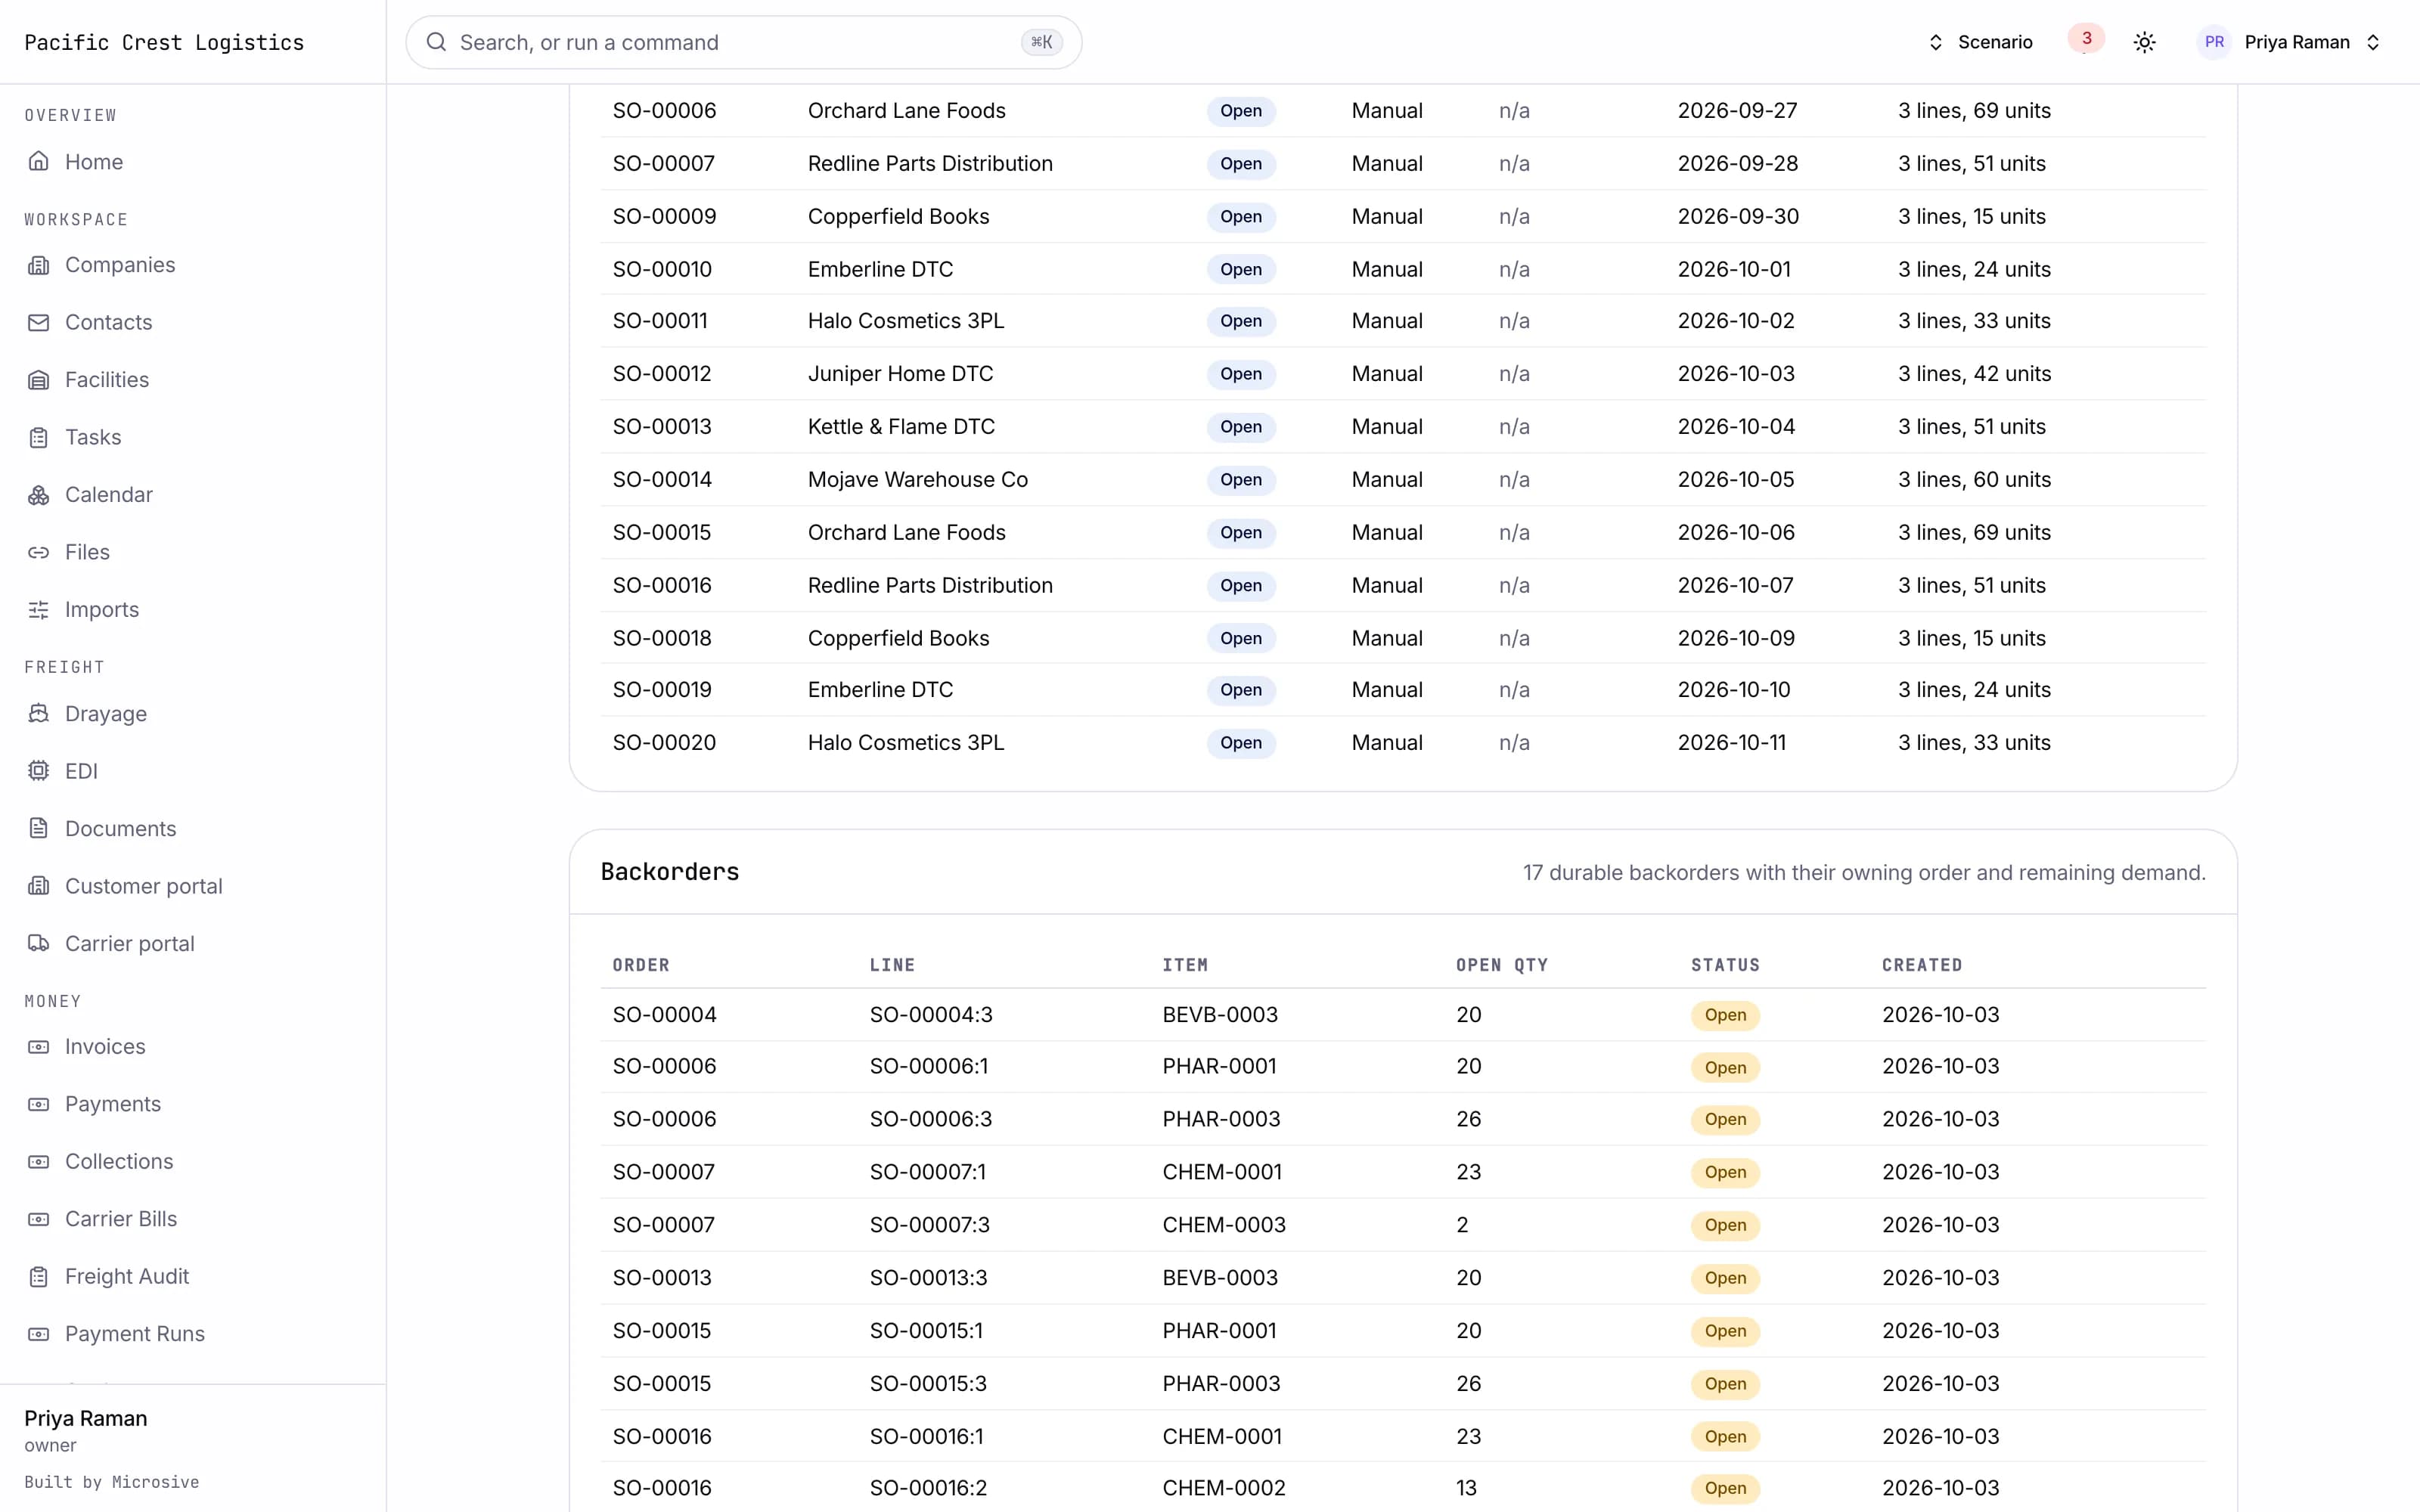Click Open status badge for SO-00020
Image resolution: width=2420 pixels, height=1512 pixels.
pyautogui.click(x=1240, y=743)
